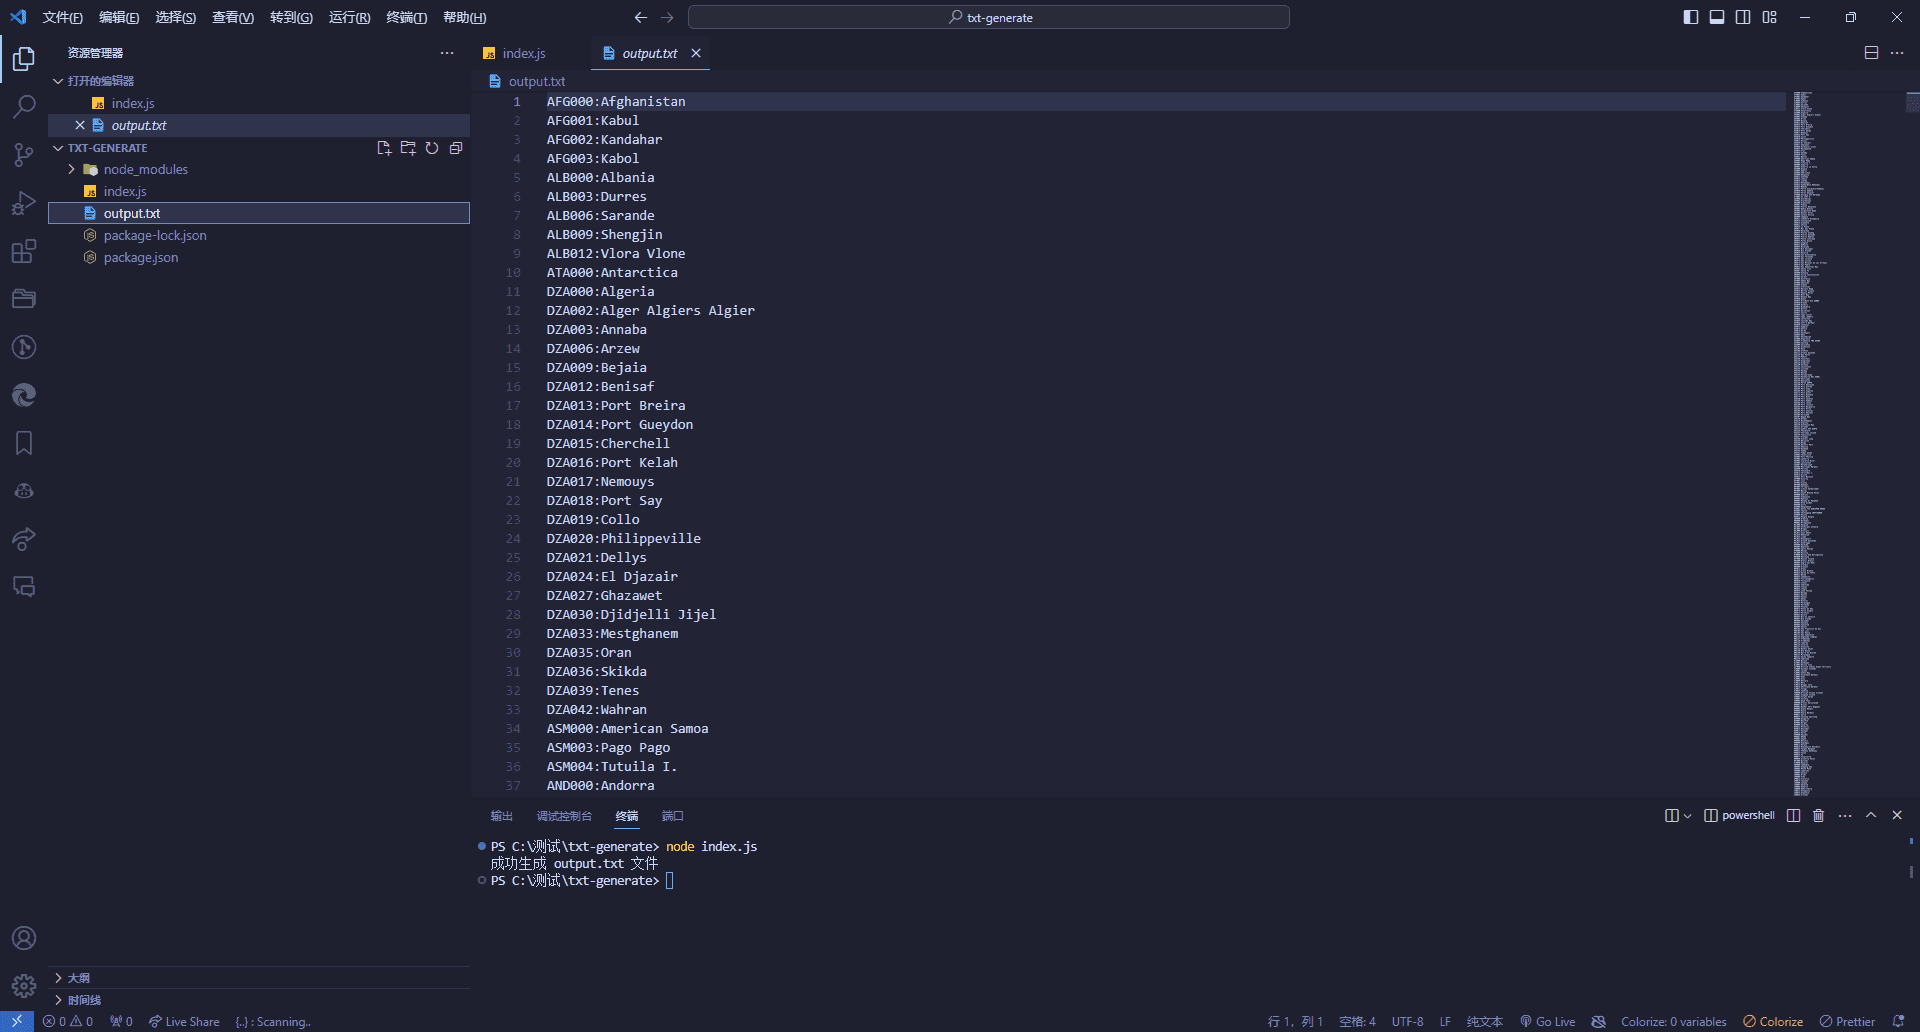Open the project manager folder icon
1920x1032 pixels.
pos(24,299)
